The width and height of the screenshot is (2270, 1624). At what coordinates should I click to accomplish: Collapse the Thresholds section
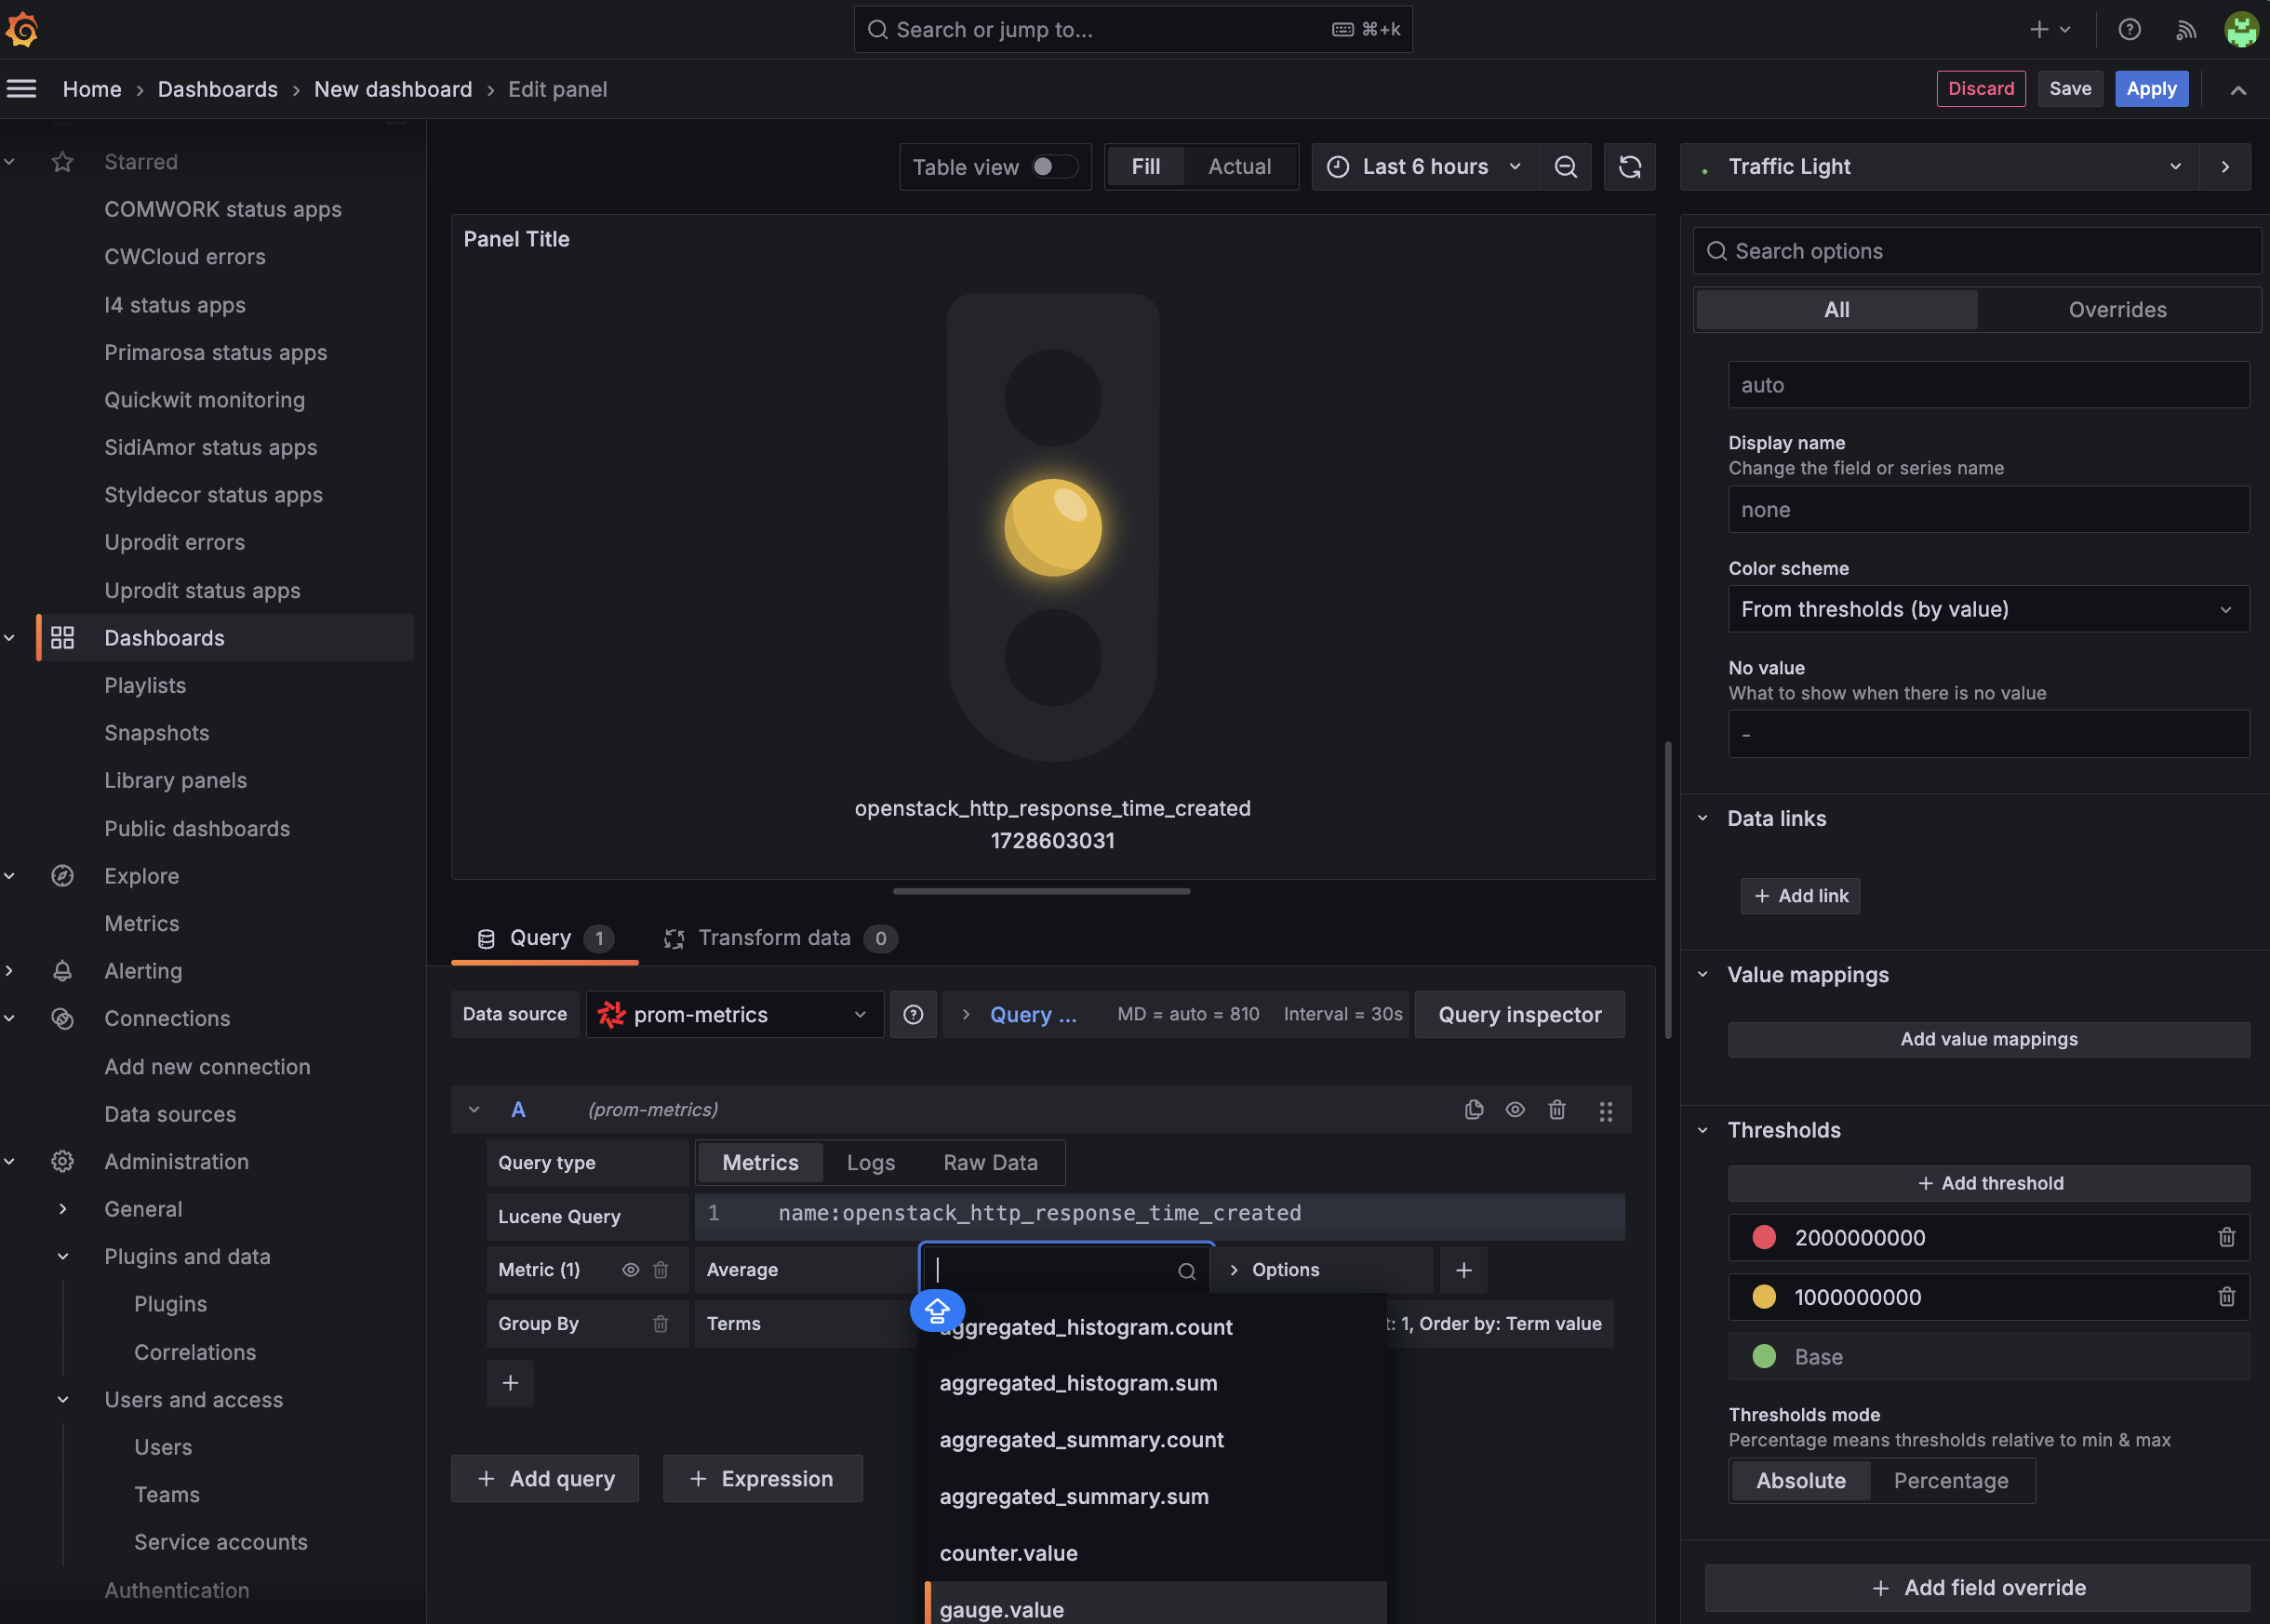[x=1703, y=1131]
